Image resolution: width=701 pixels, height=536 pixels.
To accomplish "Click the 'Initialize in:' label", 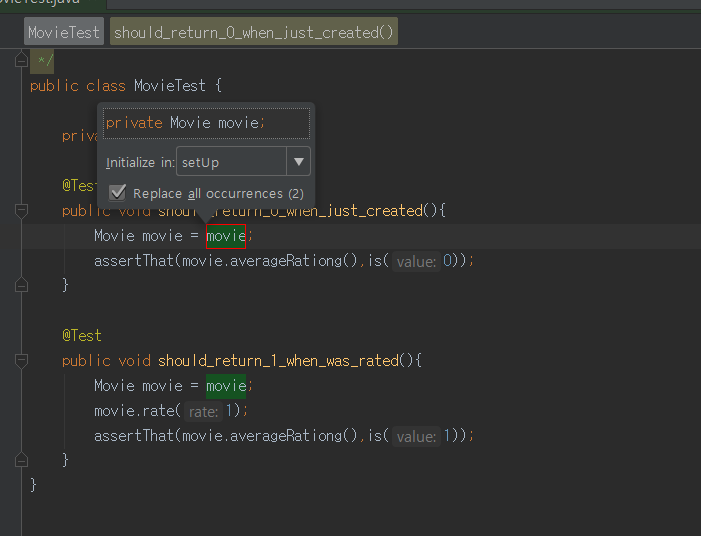I will point(140,162).
